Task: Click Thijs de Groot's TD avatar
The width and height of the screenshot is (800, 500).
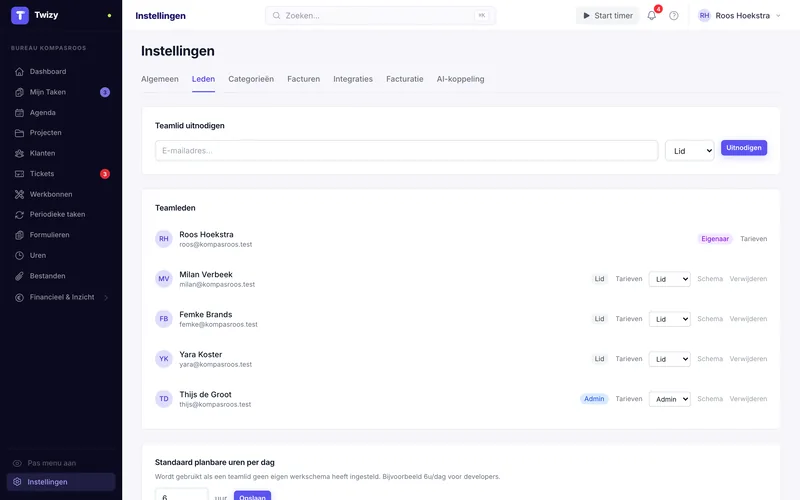Action: click(164, 399)
